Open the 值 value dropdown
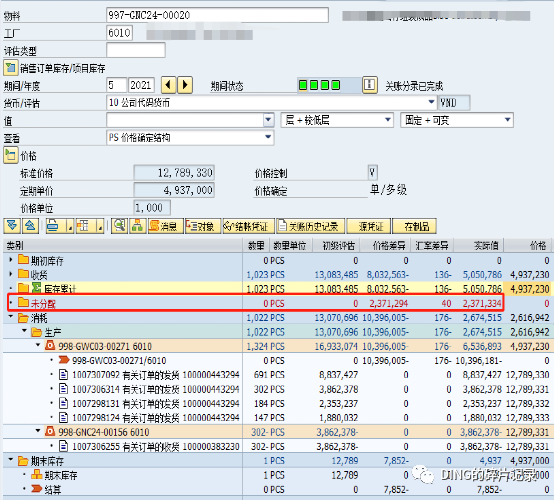The width and height of the screenshot is (554, 500). [x=268, y=120]
